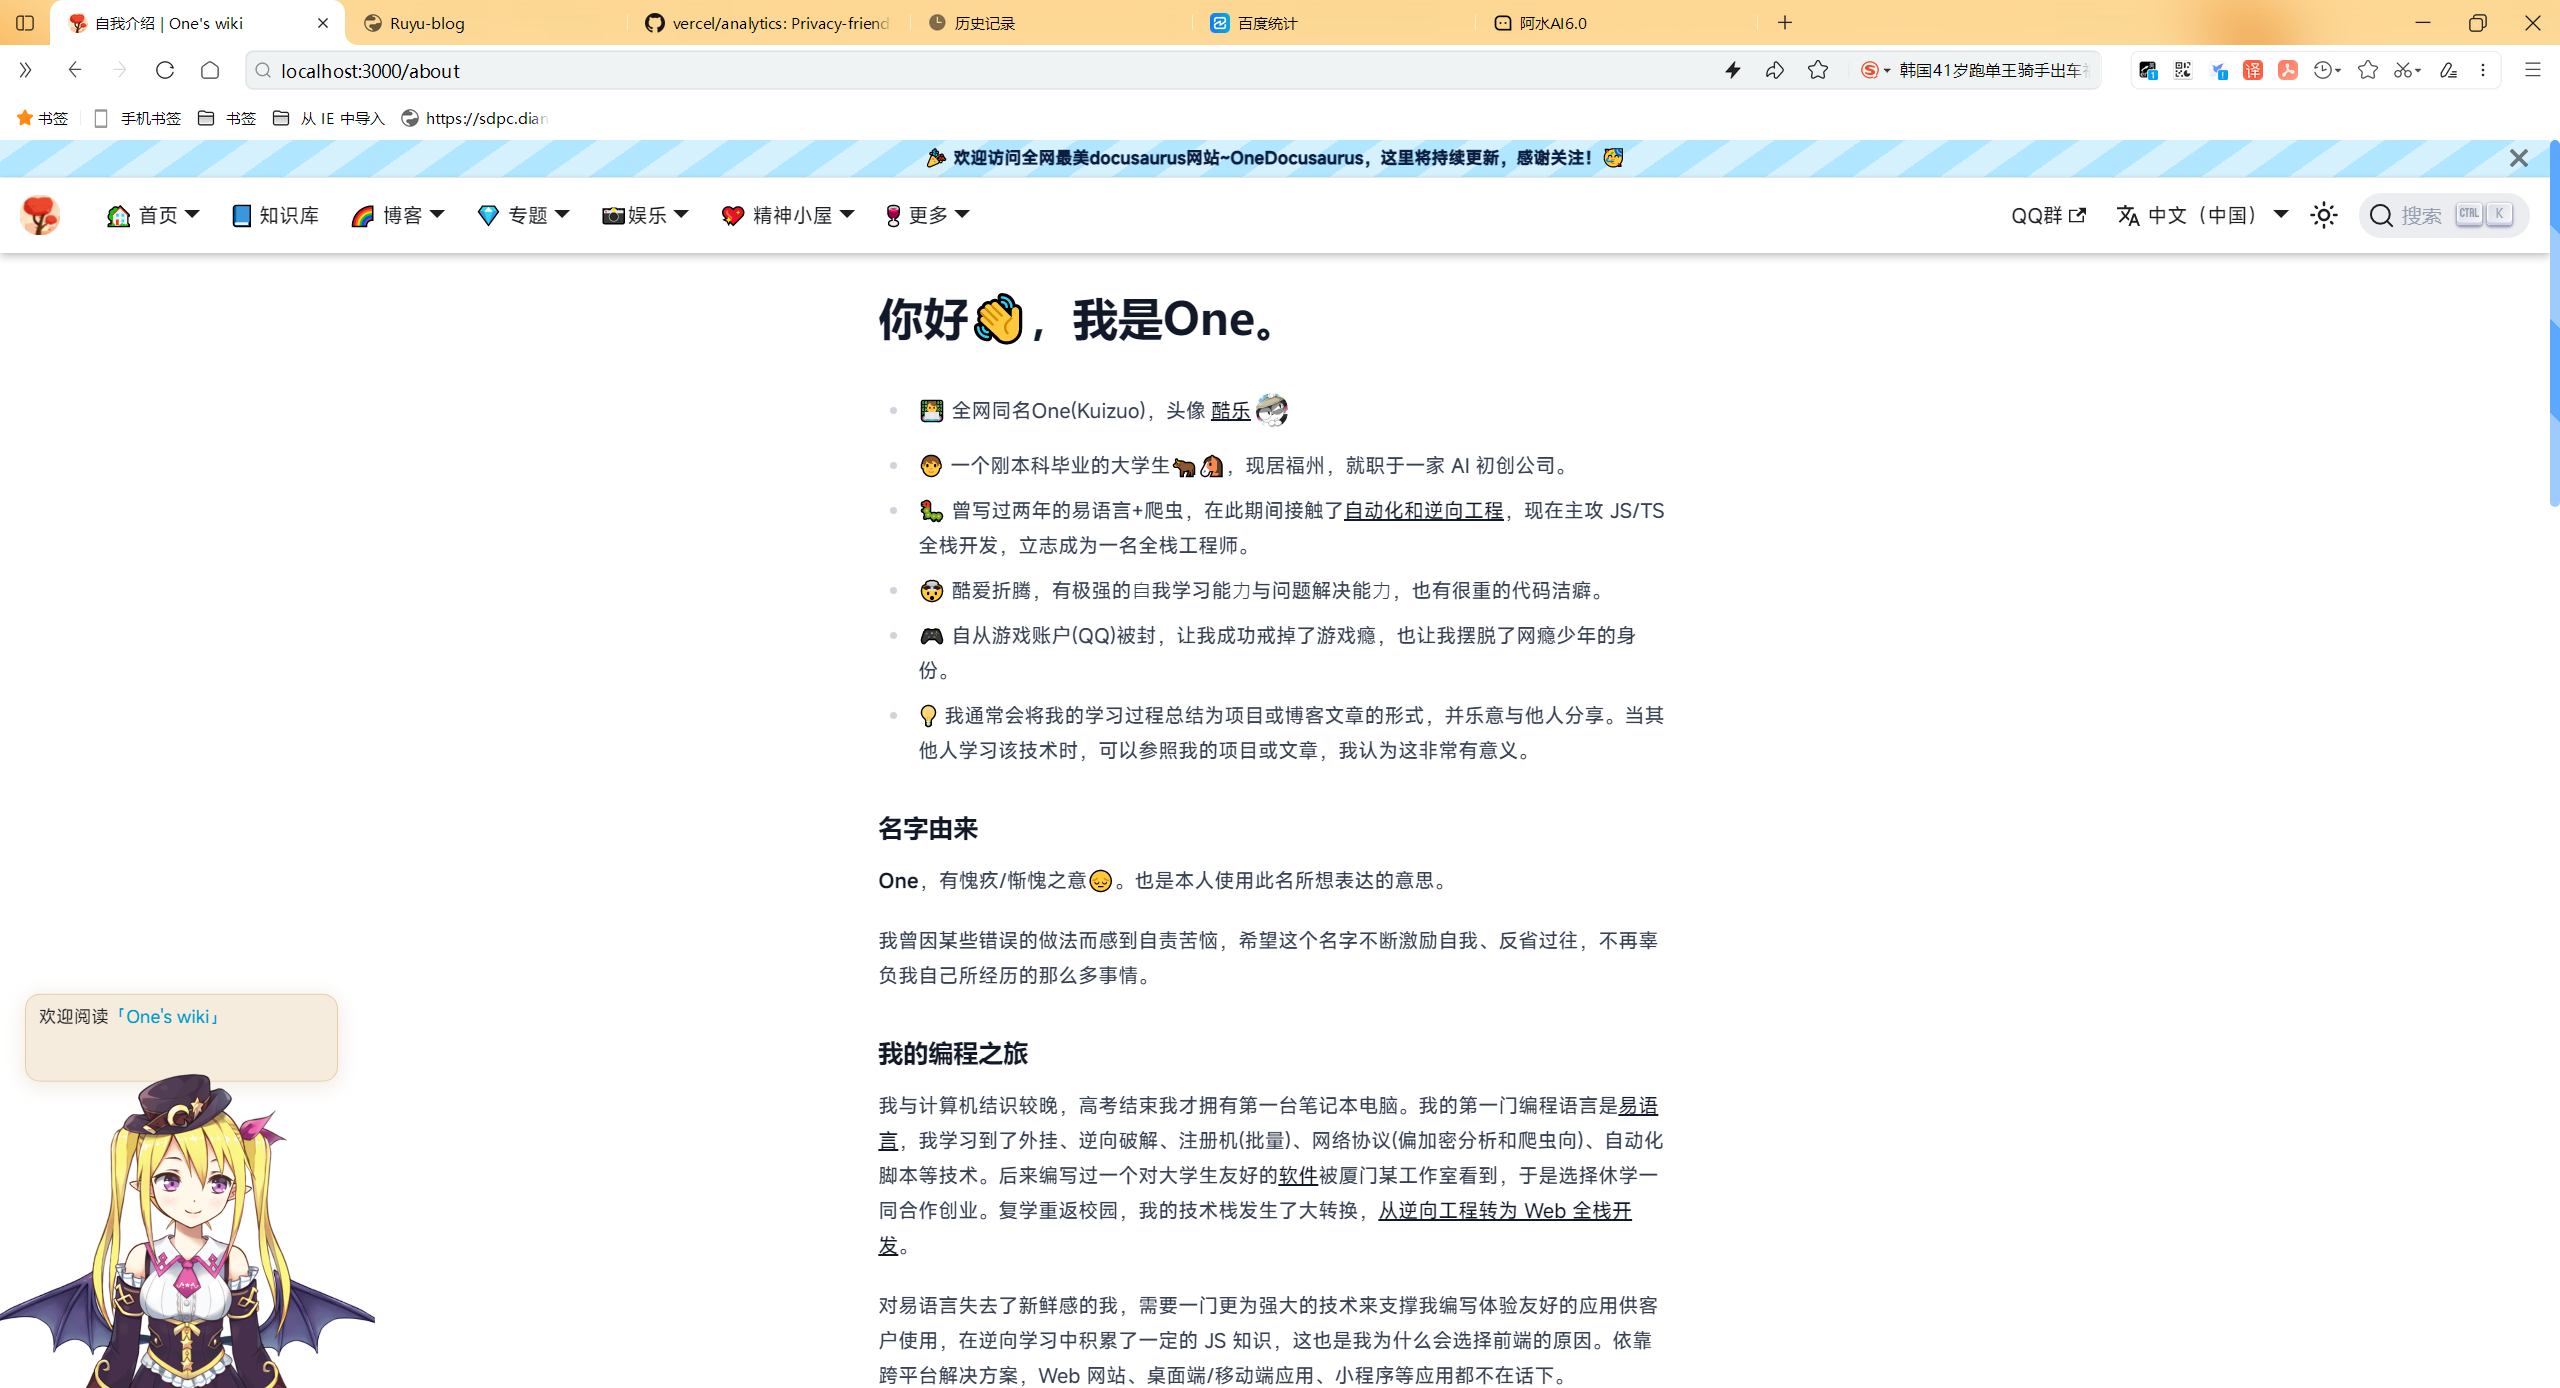Screen dimensions: 2560x1388
Task: Open the 书签 folder in bookmarks bar
Action: (227, 118)
